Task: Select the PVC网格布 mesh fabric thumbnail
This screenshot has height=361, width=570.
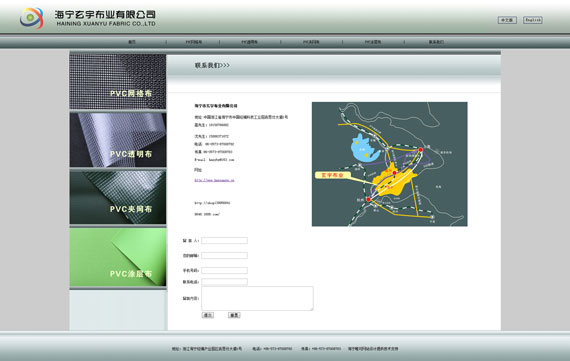Action: pos(118,81)
